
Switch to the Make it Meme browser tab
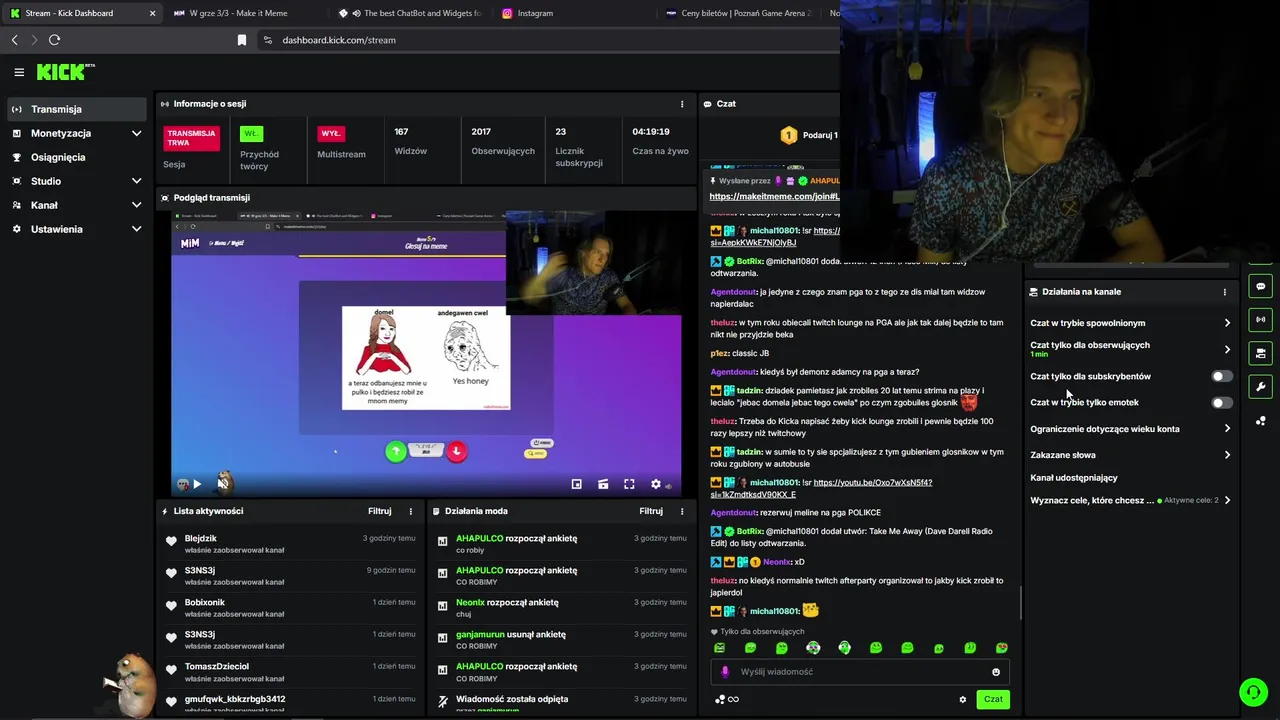coord(245,13)
